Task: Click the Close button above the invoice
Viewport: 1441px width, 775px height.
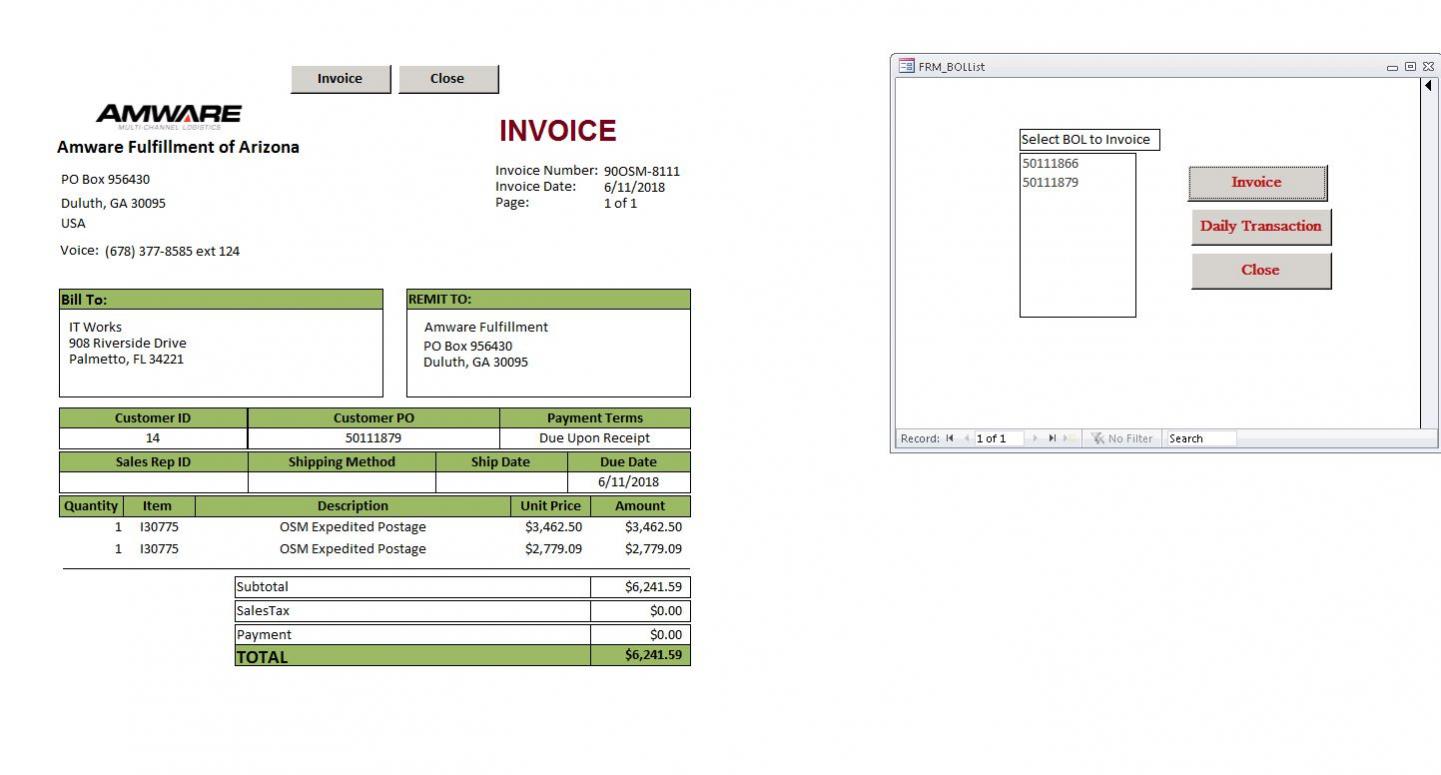Action: coord(447,79)
